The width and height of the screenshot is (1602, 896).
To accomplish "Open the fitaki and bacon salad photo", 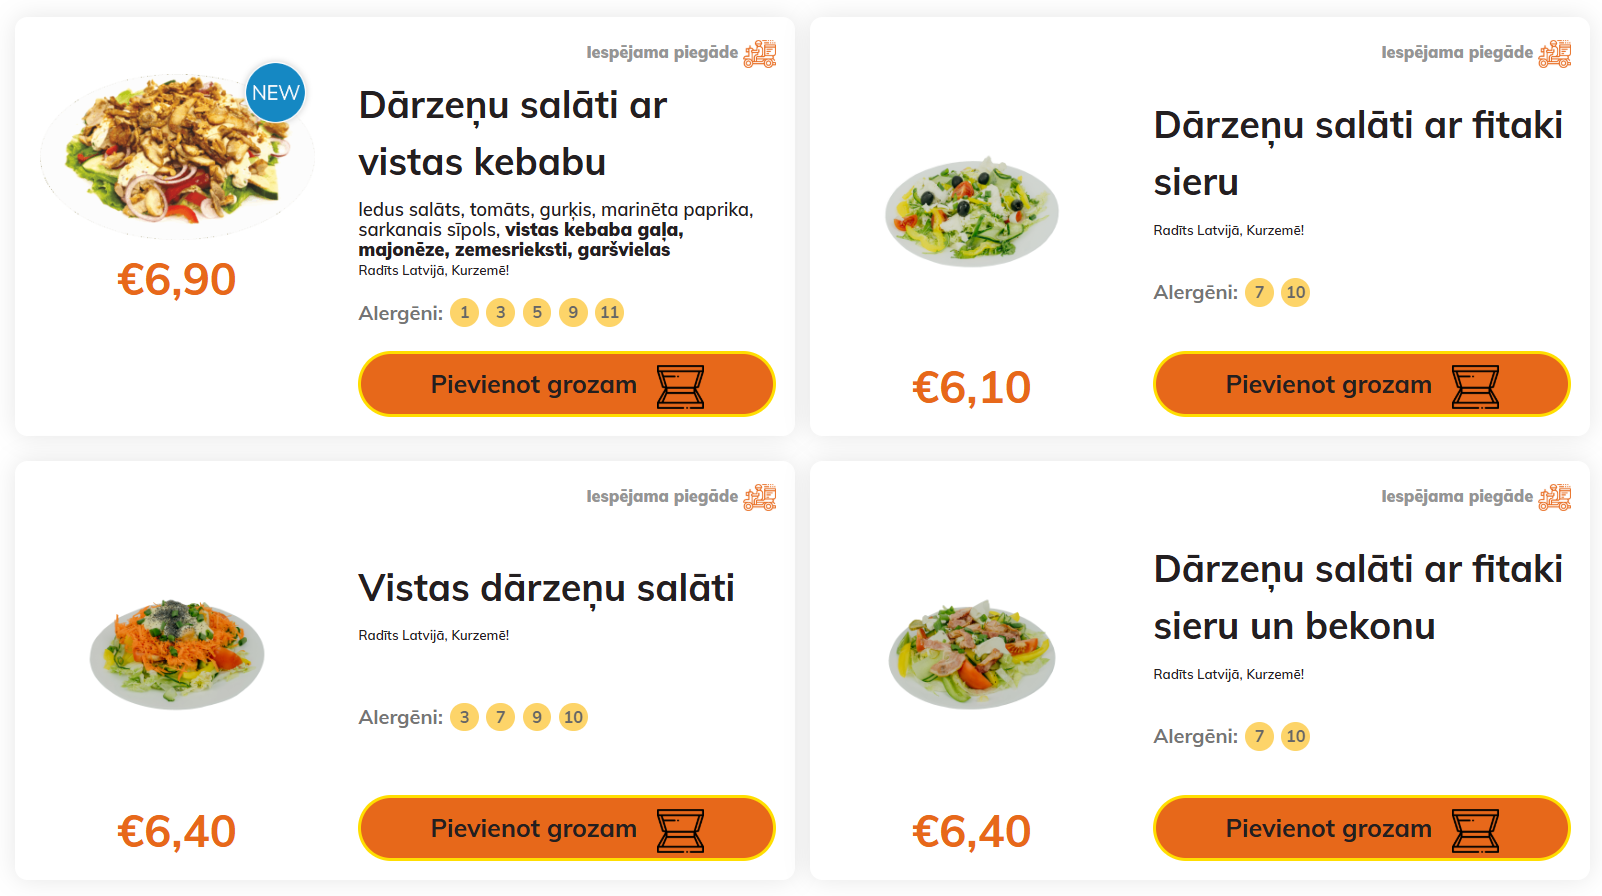I will pyautogui.click(x=972, y=654).
